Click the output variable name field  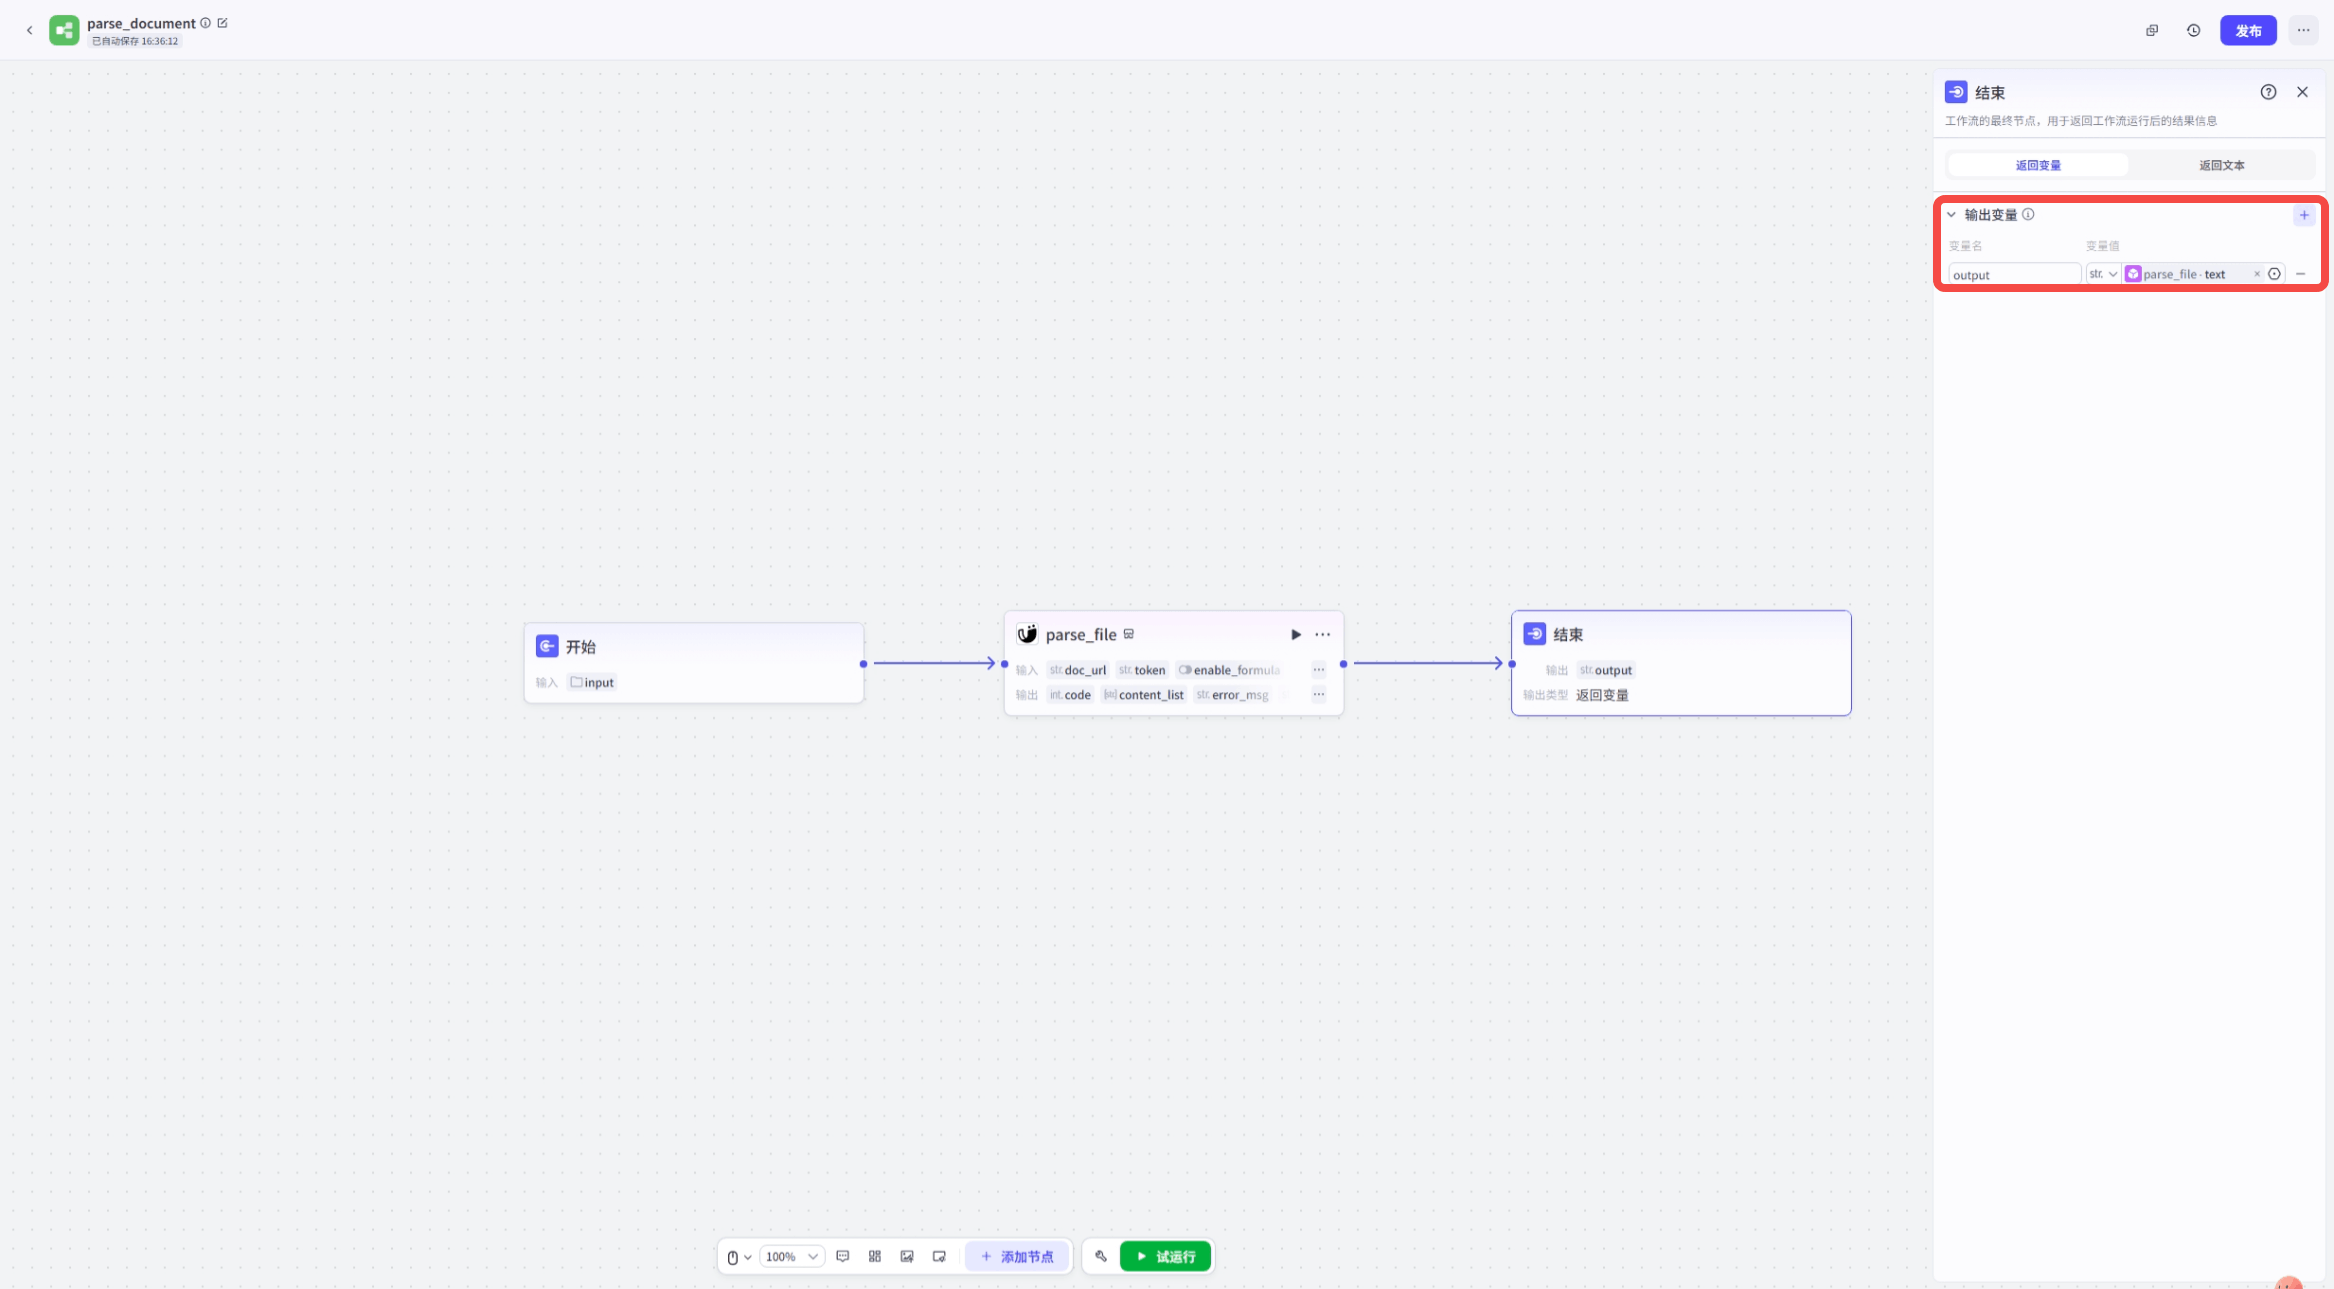click(x=2013, y=274)
